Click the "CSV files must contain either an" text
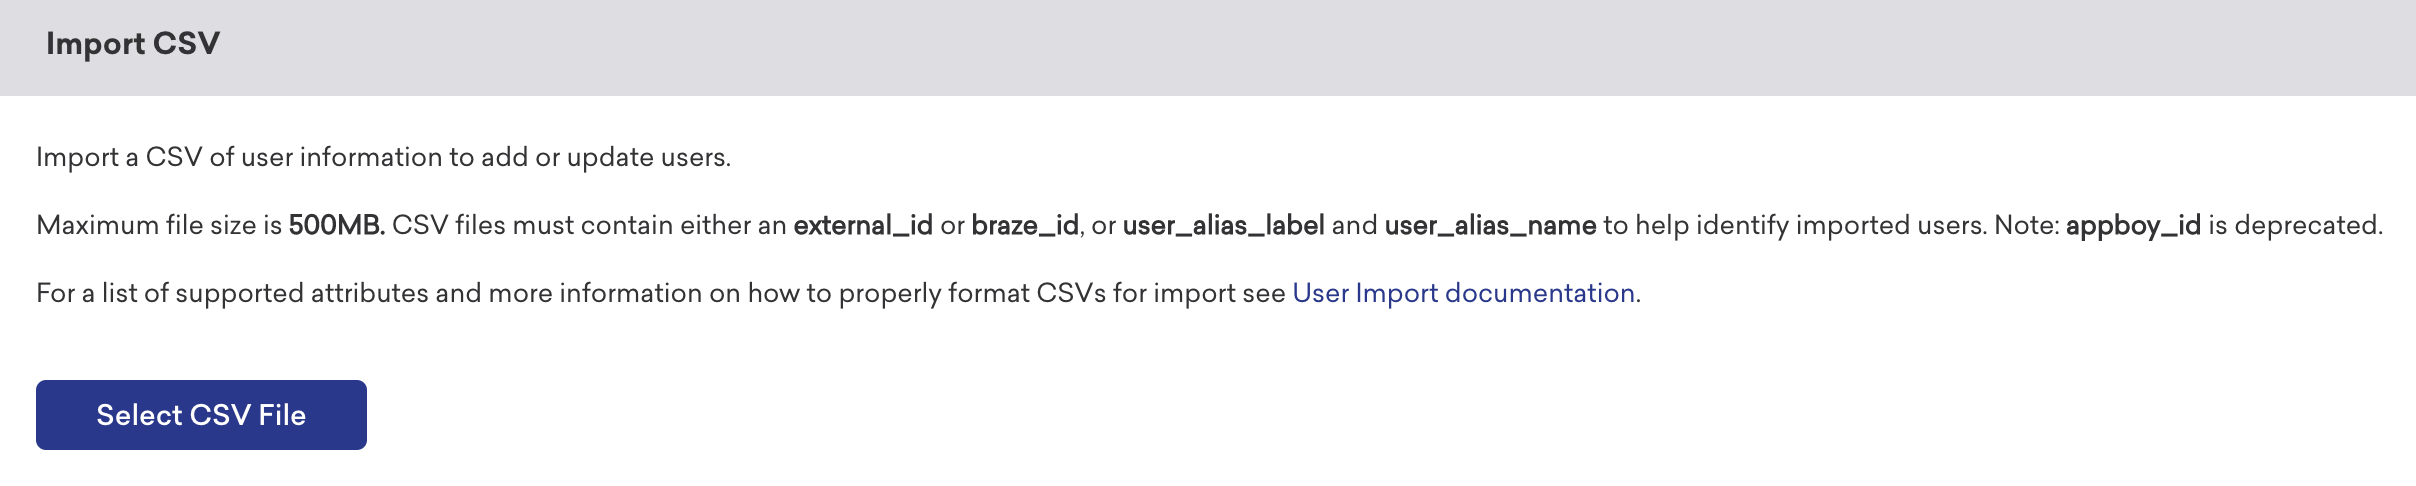 click(589, 225)
